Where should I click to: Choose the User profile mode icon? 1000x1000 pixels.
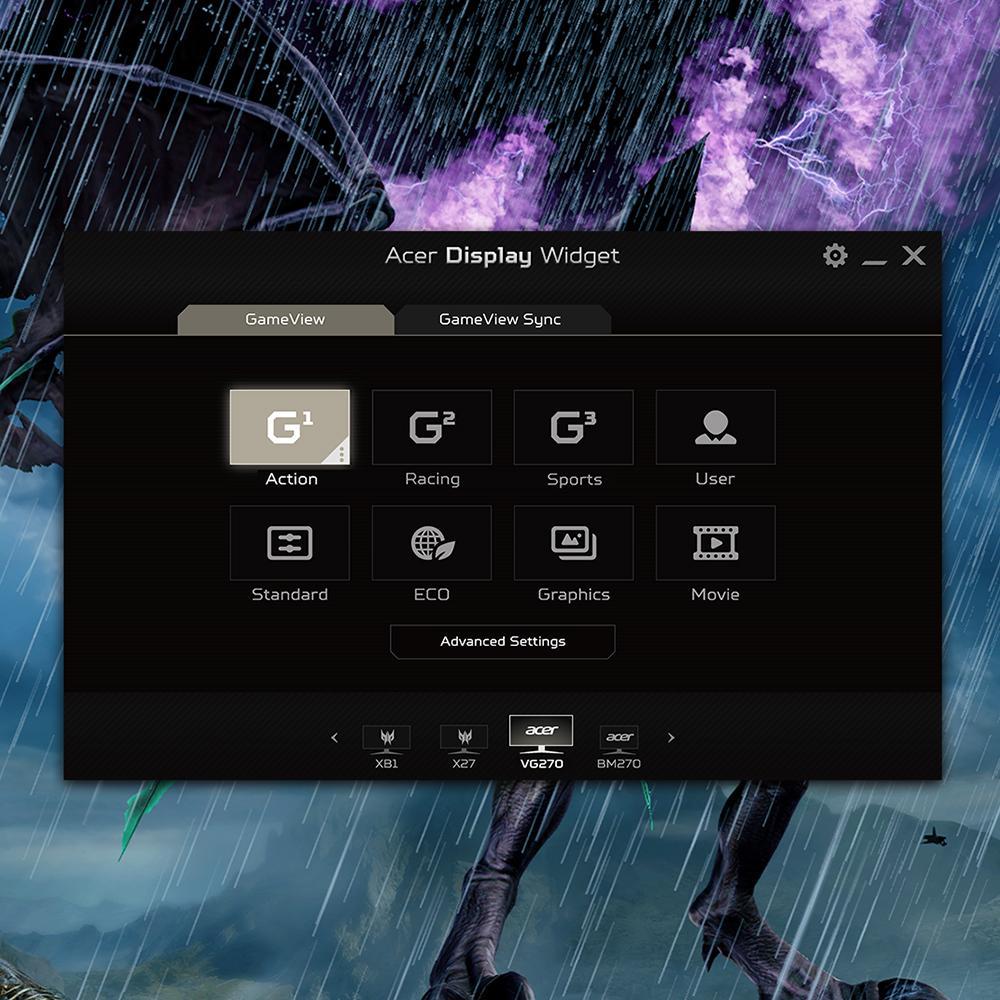click(x=715, y=427)
